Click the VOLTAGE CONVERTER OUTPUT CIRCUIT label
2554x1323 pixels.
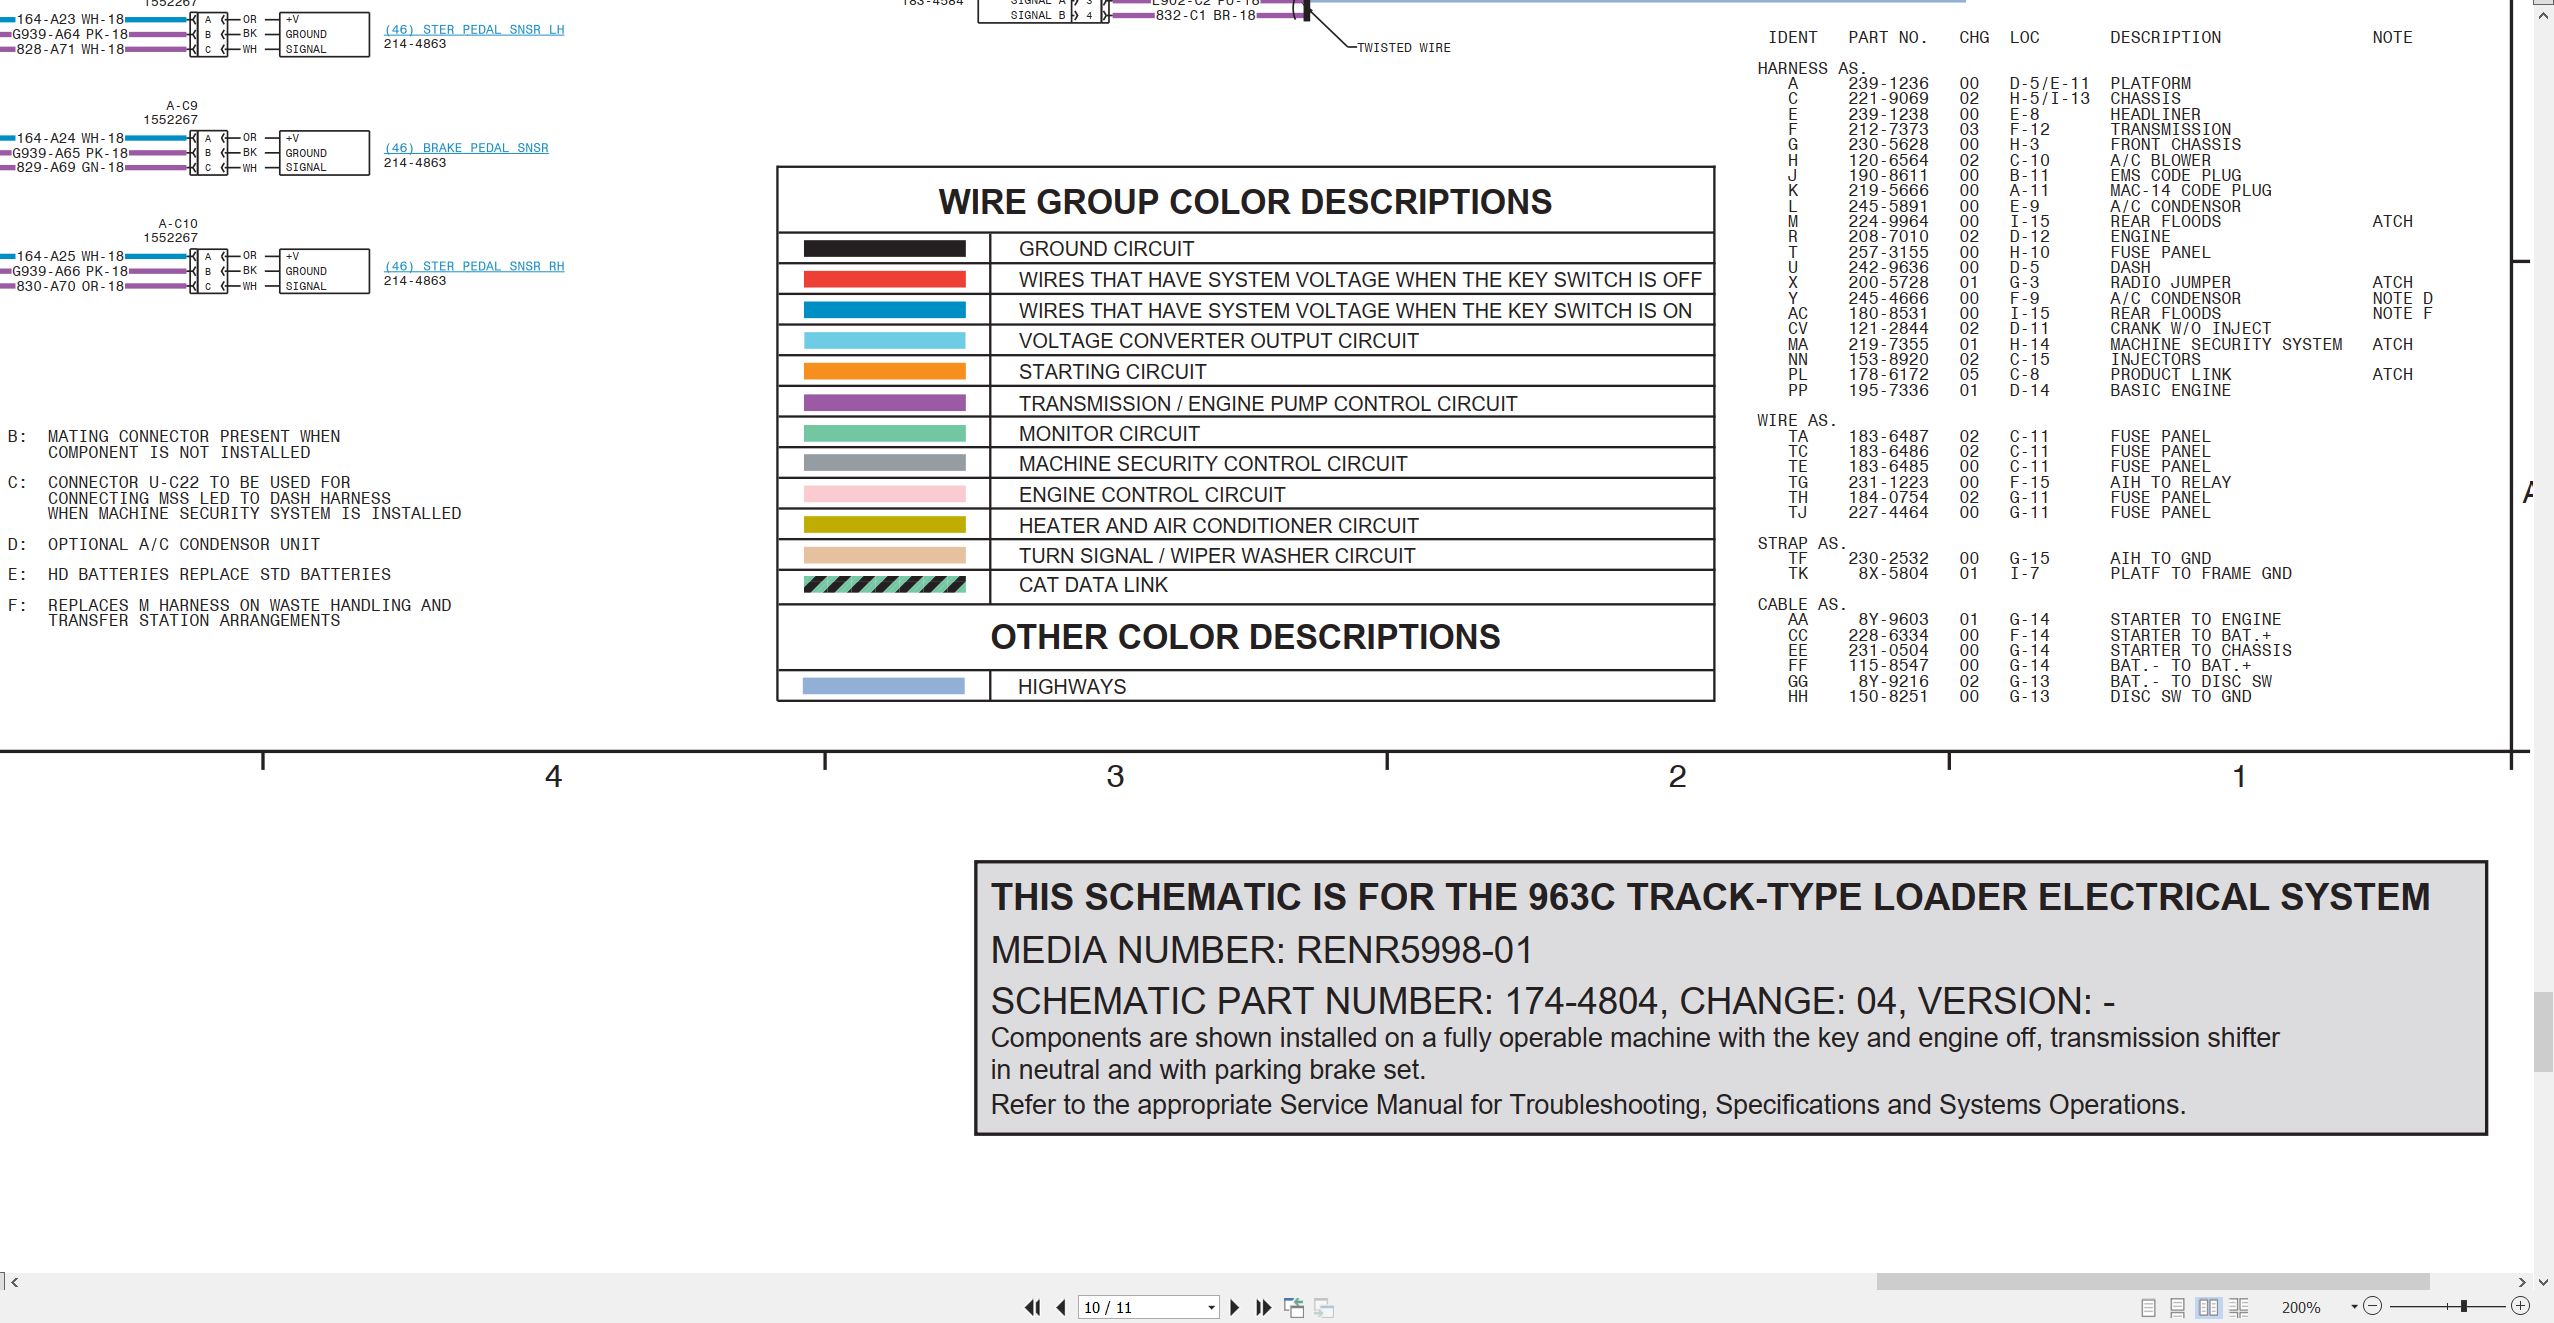tap(1218, 341)
